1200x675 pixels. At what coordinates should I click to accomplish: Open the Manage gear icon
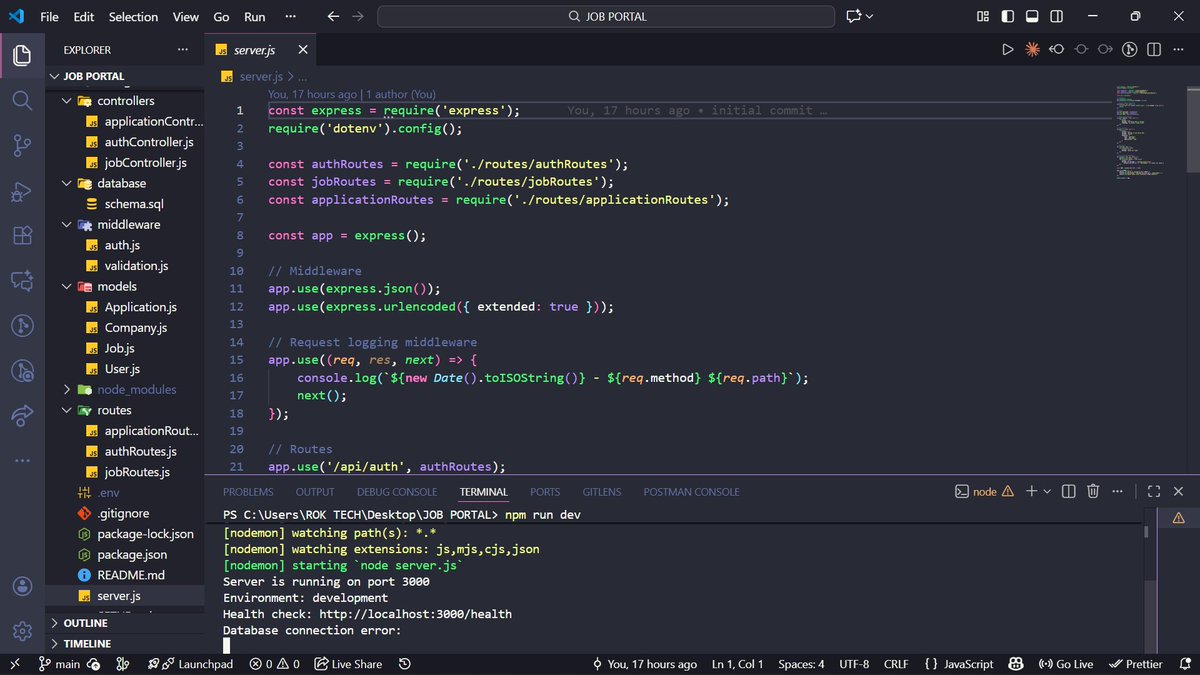(22, 631)
